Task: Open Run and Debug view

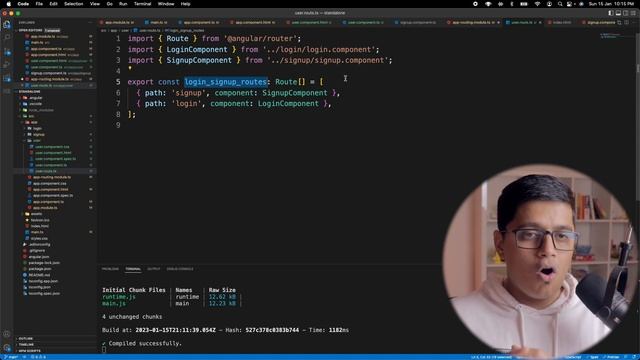Action: click(7, 64)
